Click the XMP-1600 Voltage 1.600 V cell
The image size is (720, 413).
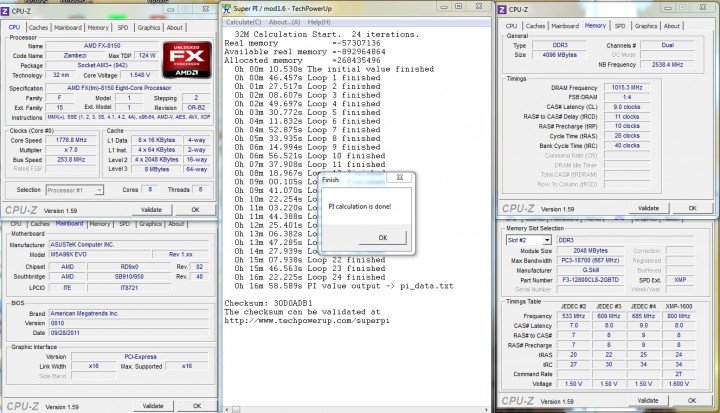click(x=678, y=384)
